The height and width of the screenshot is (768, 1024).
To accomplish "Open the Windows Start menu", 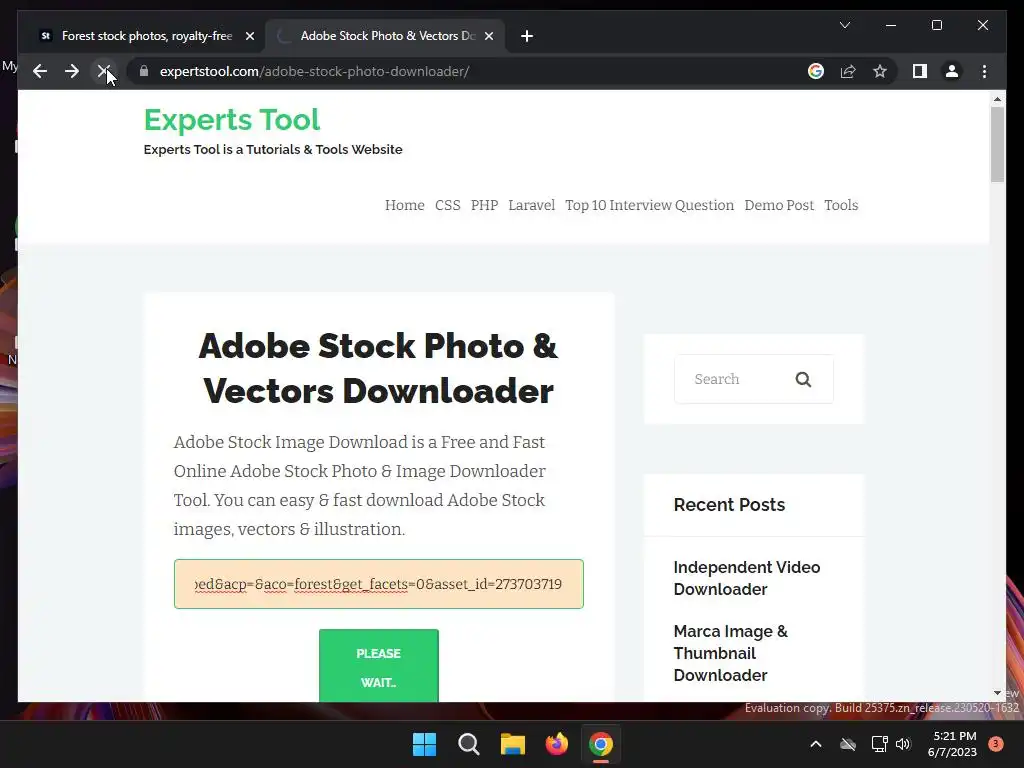I will (x=424, y=744).
